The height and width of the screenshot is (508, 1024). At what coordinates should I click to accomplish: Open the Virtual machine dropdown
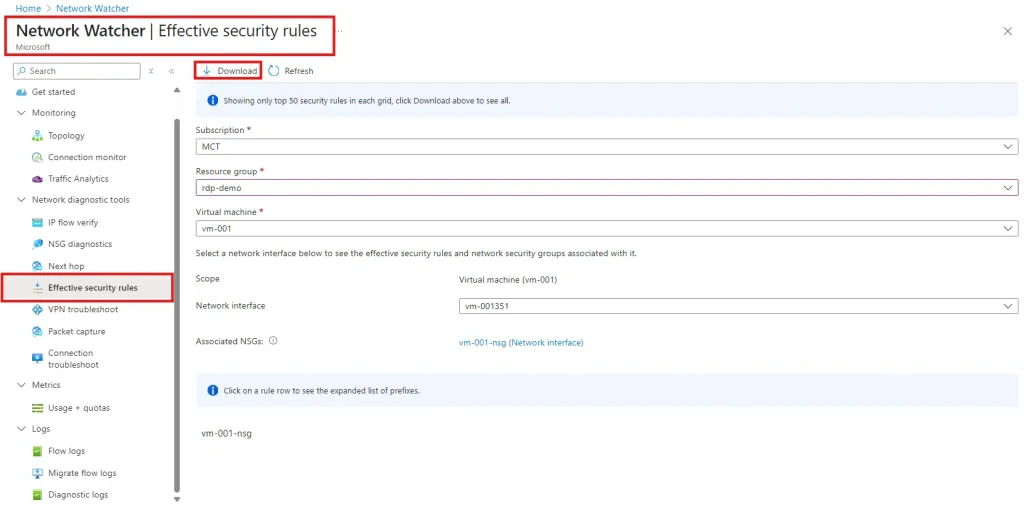(606, 228)
